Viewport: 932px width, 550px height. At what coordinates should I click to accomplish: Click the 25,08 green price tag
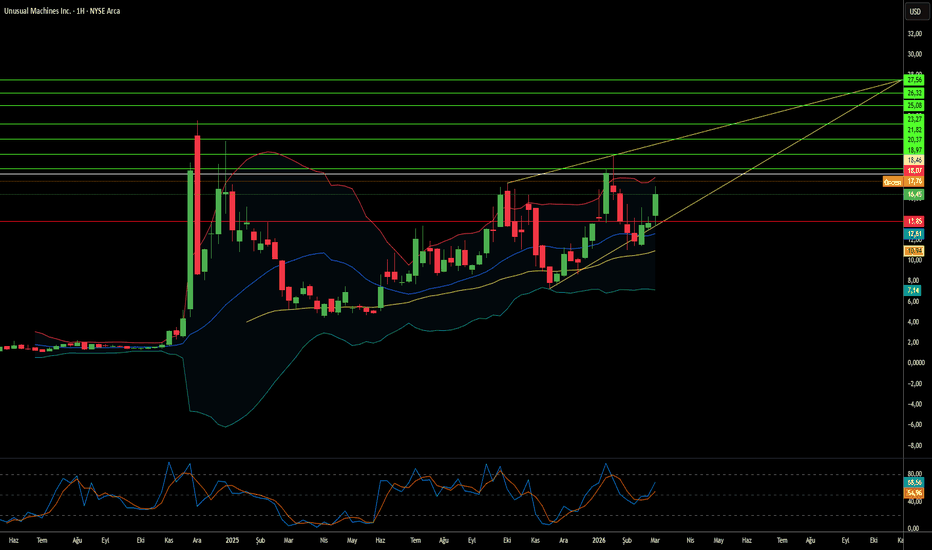click(x=914, y=105)
